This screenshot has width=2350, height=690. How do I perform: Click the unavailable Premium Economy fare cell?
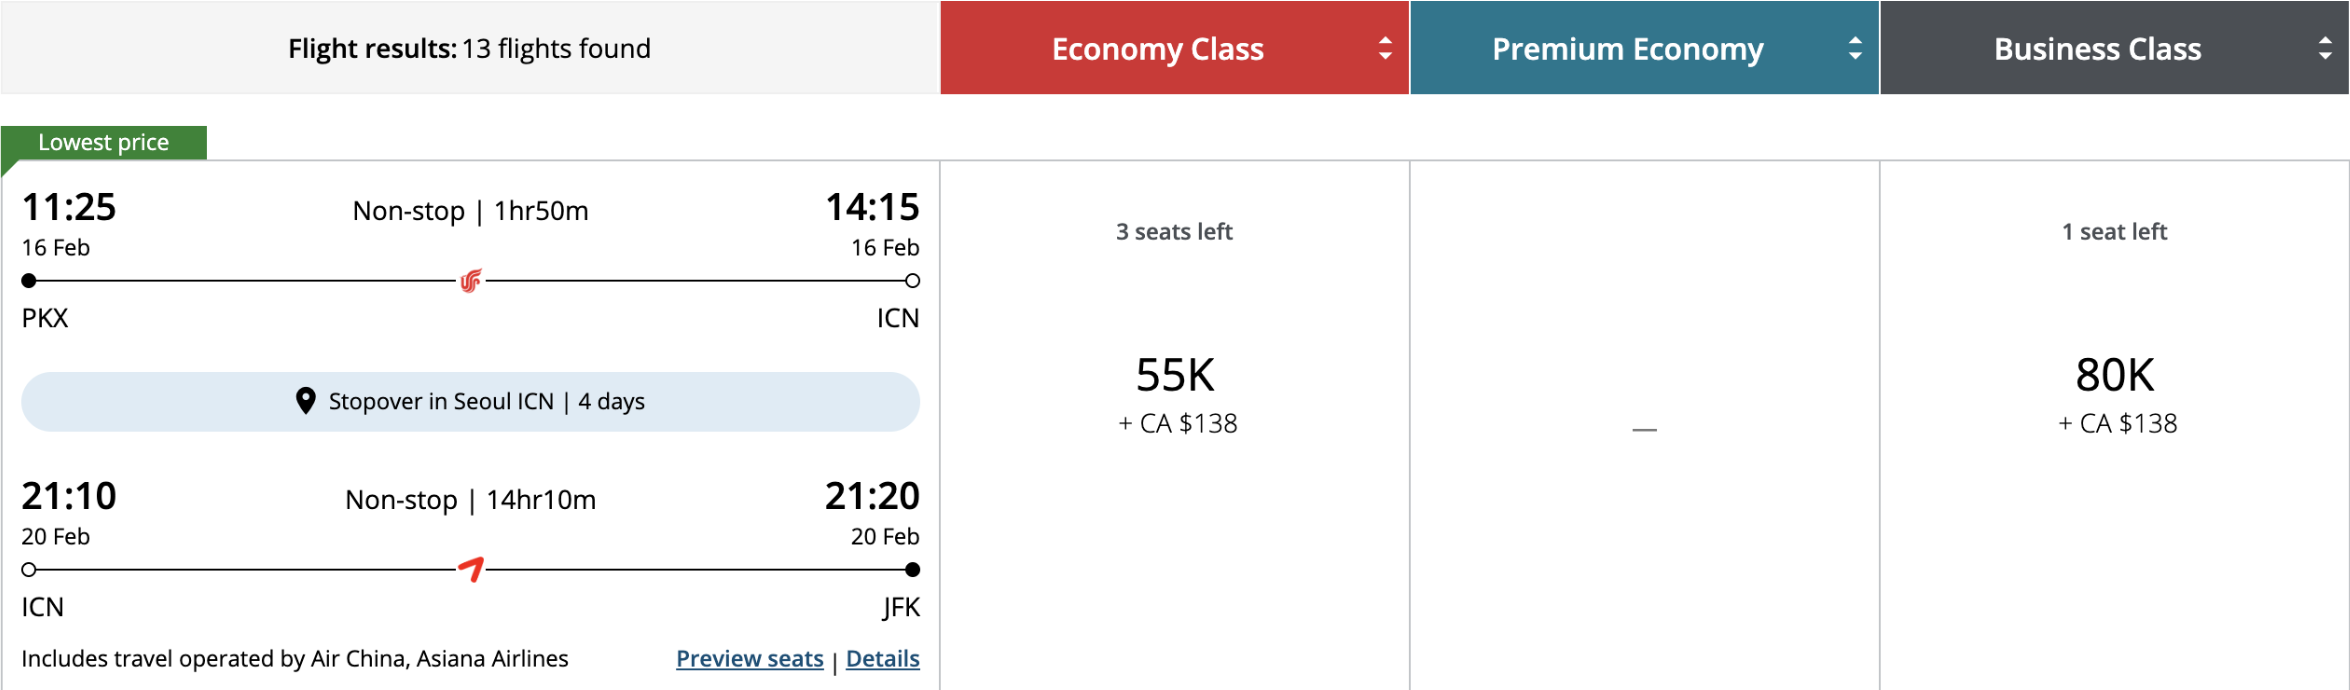(x=1645, y=425)
